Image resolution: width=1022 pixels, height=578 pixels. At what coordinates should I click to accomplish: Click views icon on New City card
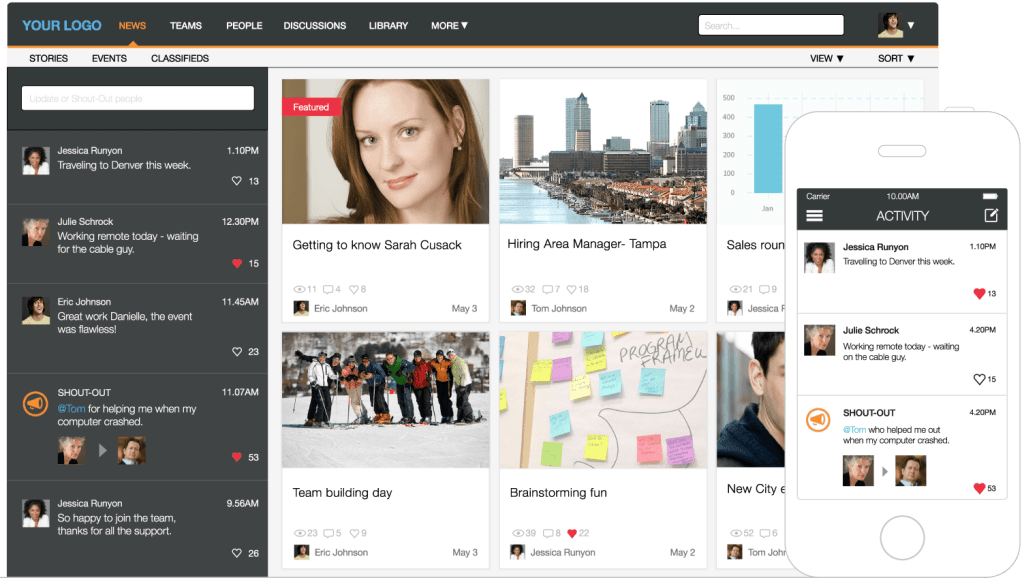(736, 533)
